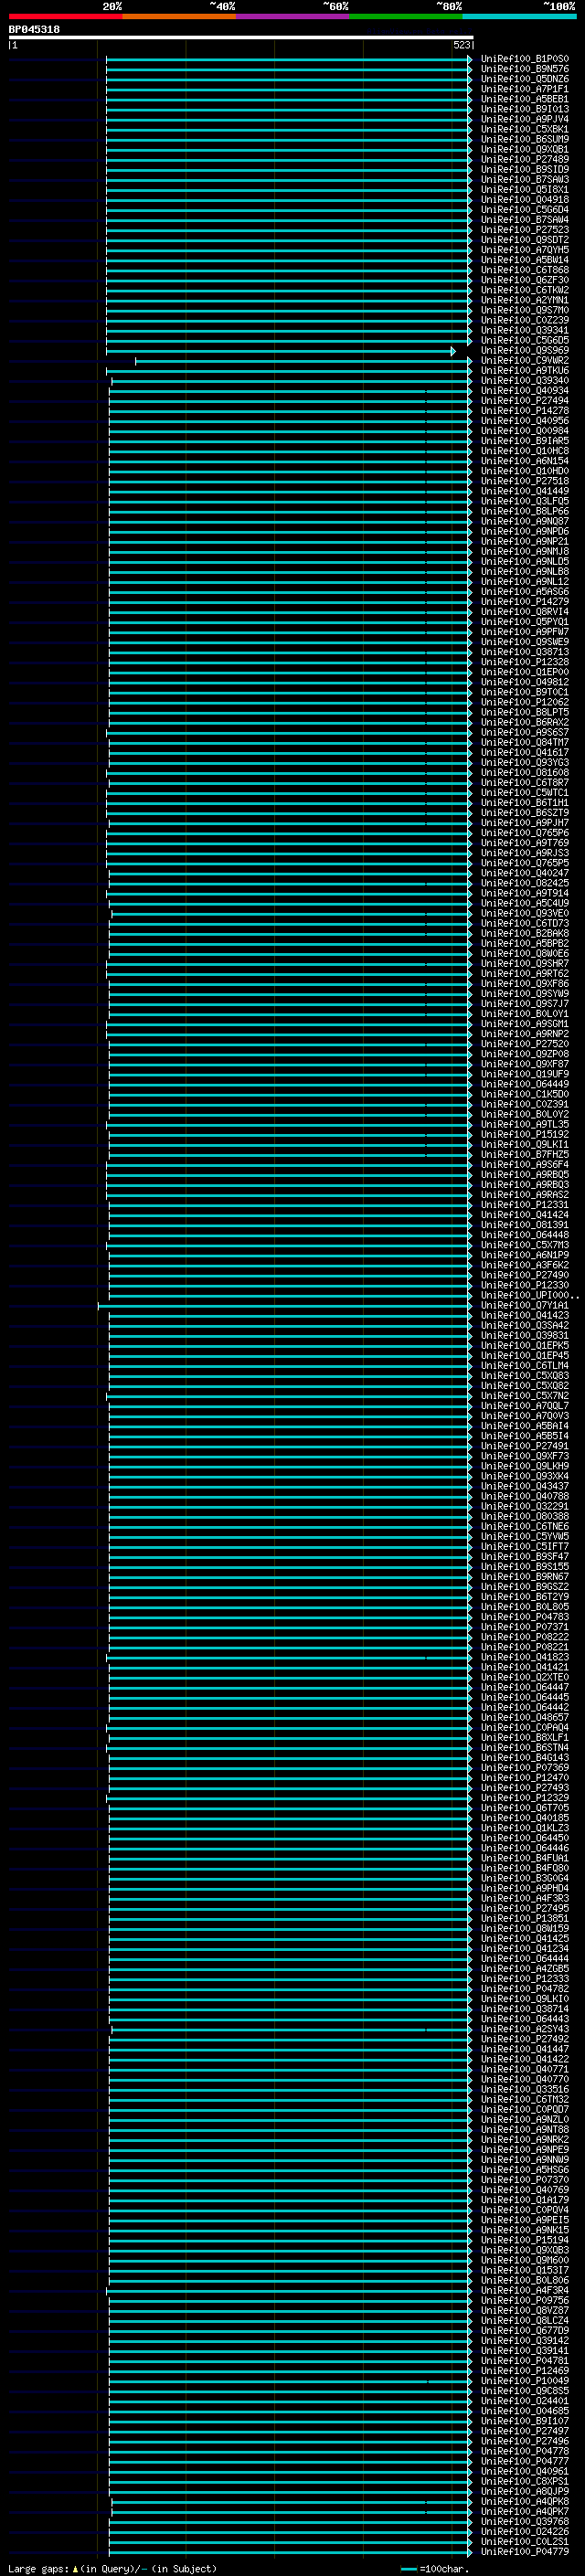Image resolution: width=585 pixels, height=2576 pixels.
Task: Click the 523 query end position
Action: [461, 45]
